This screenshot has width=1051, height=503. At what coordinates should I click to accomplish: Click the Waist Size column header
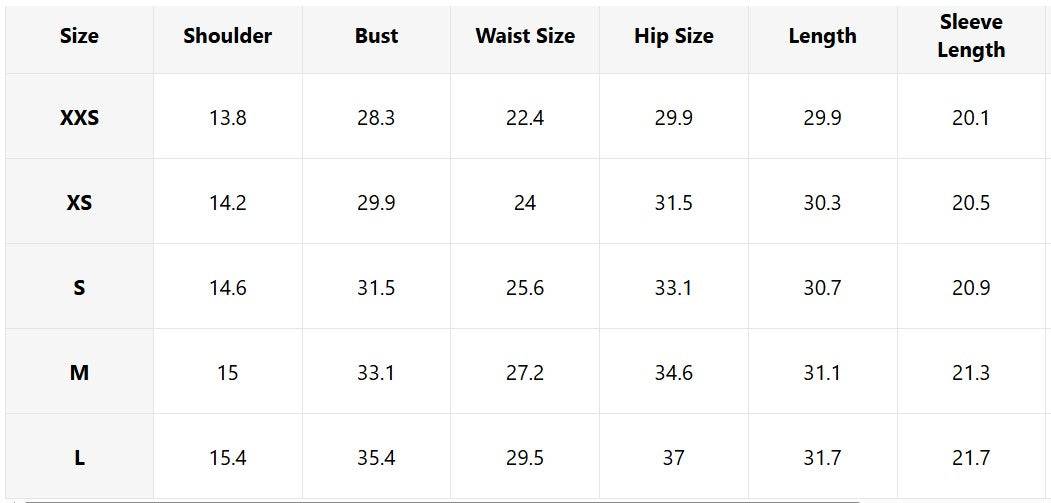pos(525,36)
